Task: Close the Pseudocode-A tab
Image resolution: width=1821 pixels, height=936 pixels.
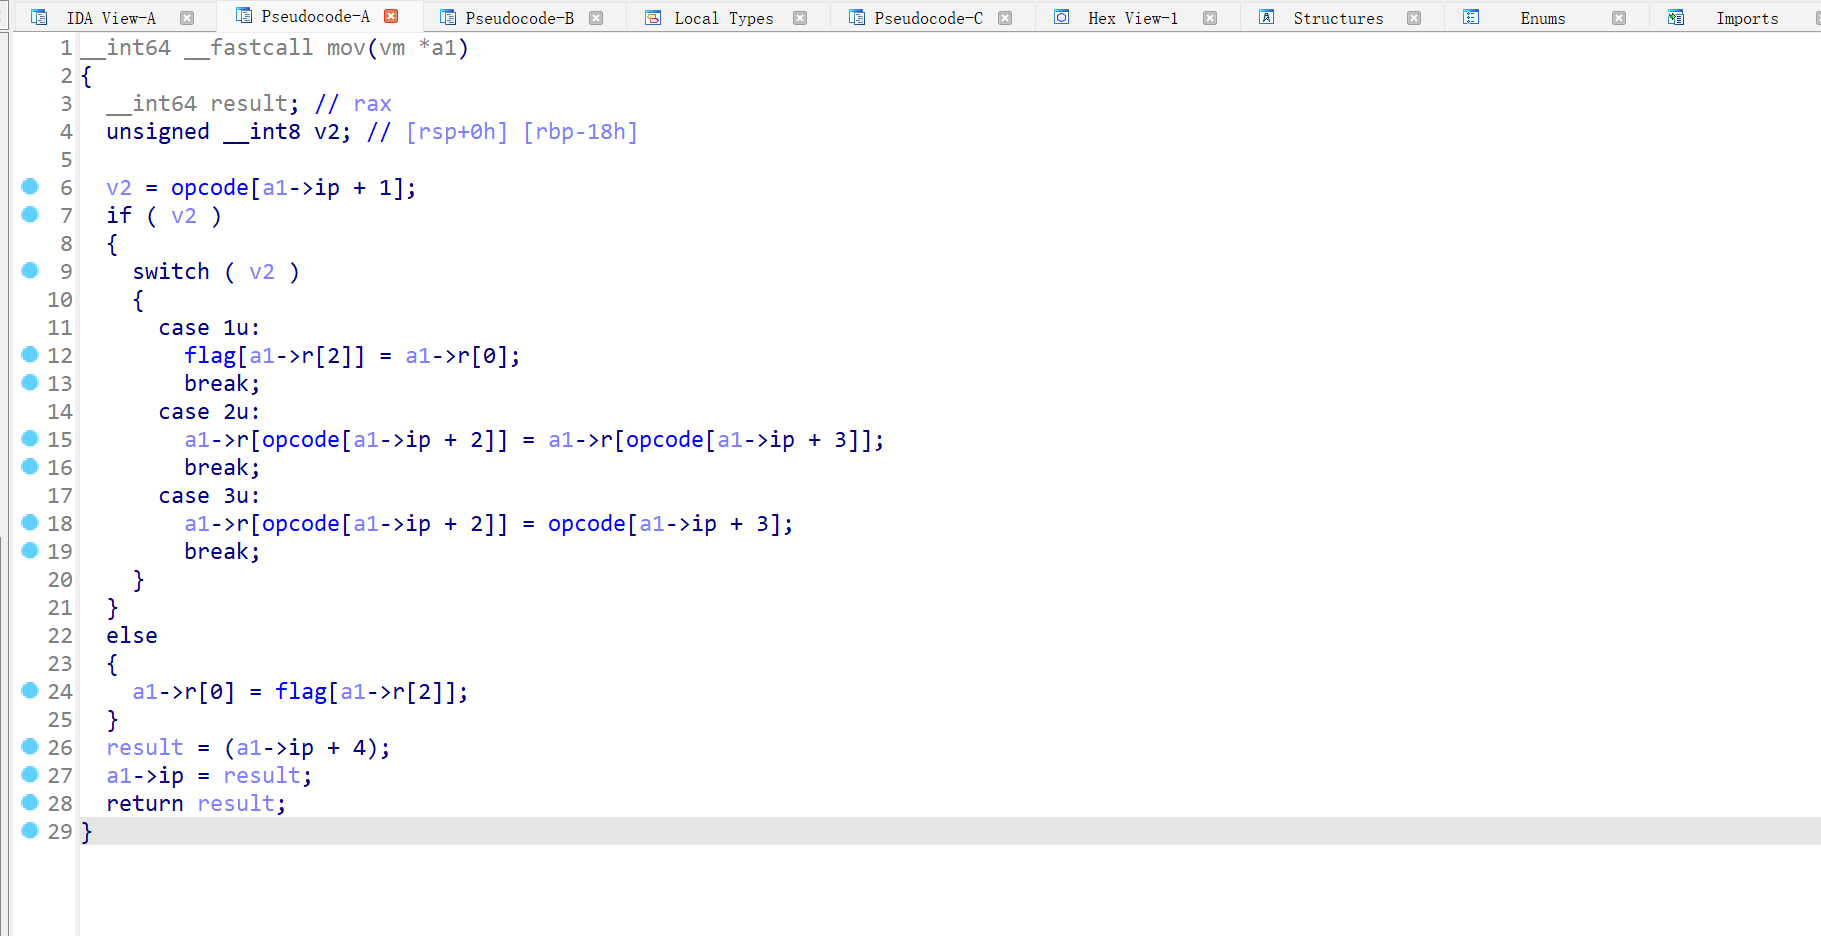Action: [x=391, y=16]
